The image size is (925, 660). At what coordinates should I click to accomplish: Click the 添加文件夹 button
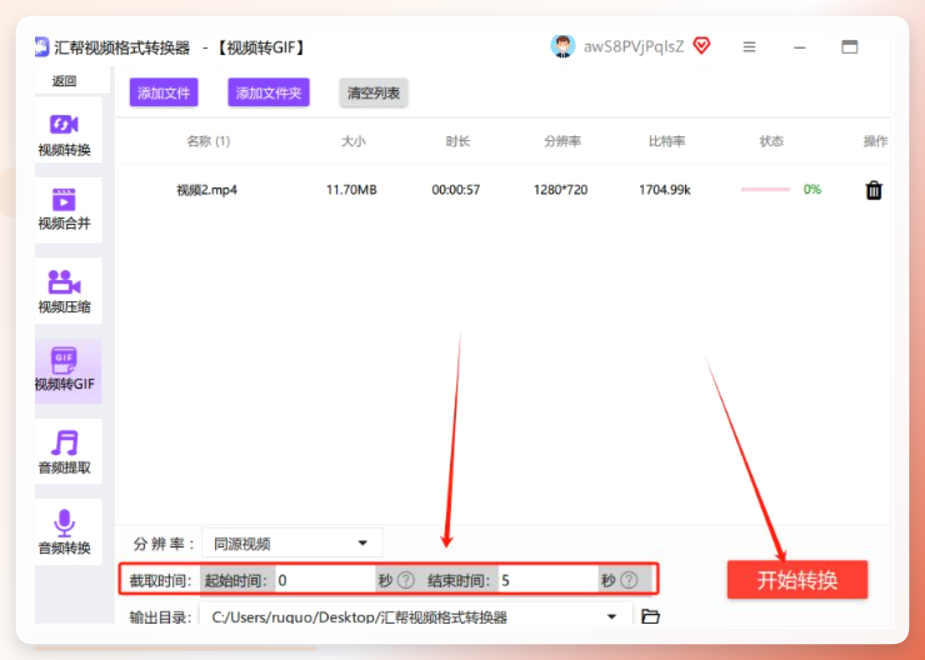click(268, 93)
